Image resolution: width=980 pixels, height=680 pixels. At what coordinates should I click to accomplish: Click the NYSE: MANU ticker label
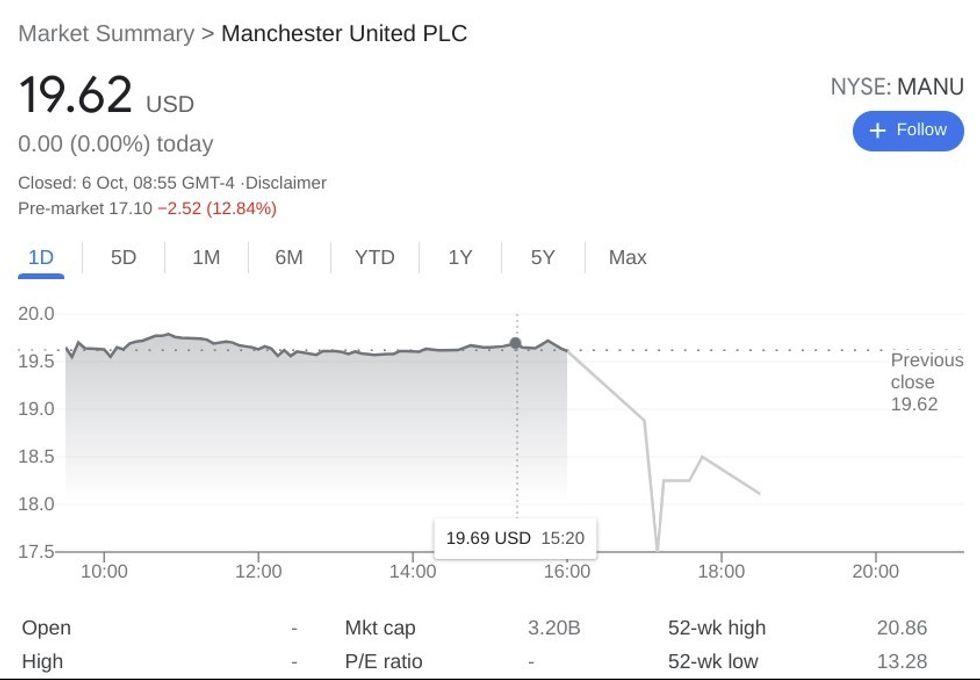[896, 87]
